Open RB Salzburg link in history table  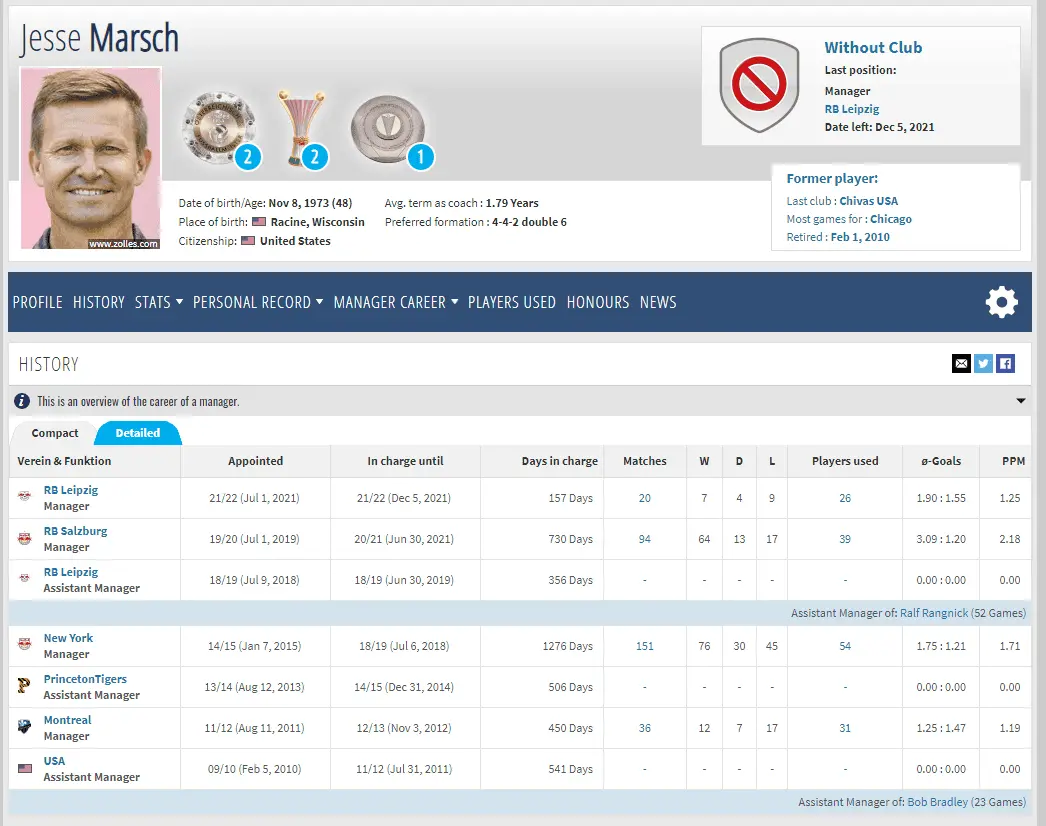[75, 531]
